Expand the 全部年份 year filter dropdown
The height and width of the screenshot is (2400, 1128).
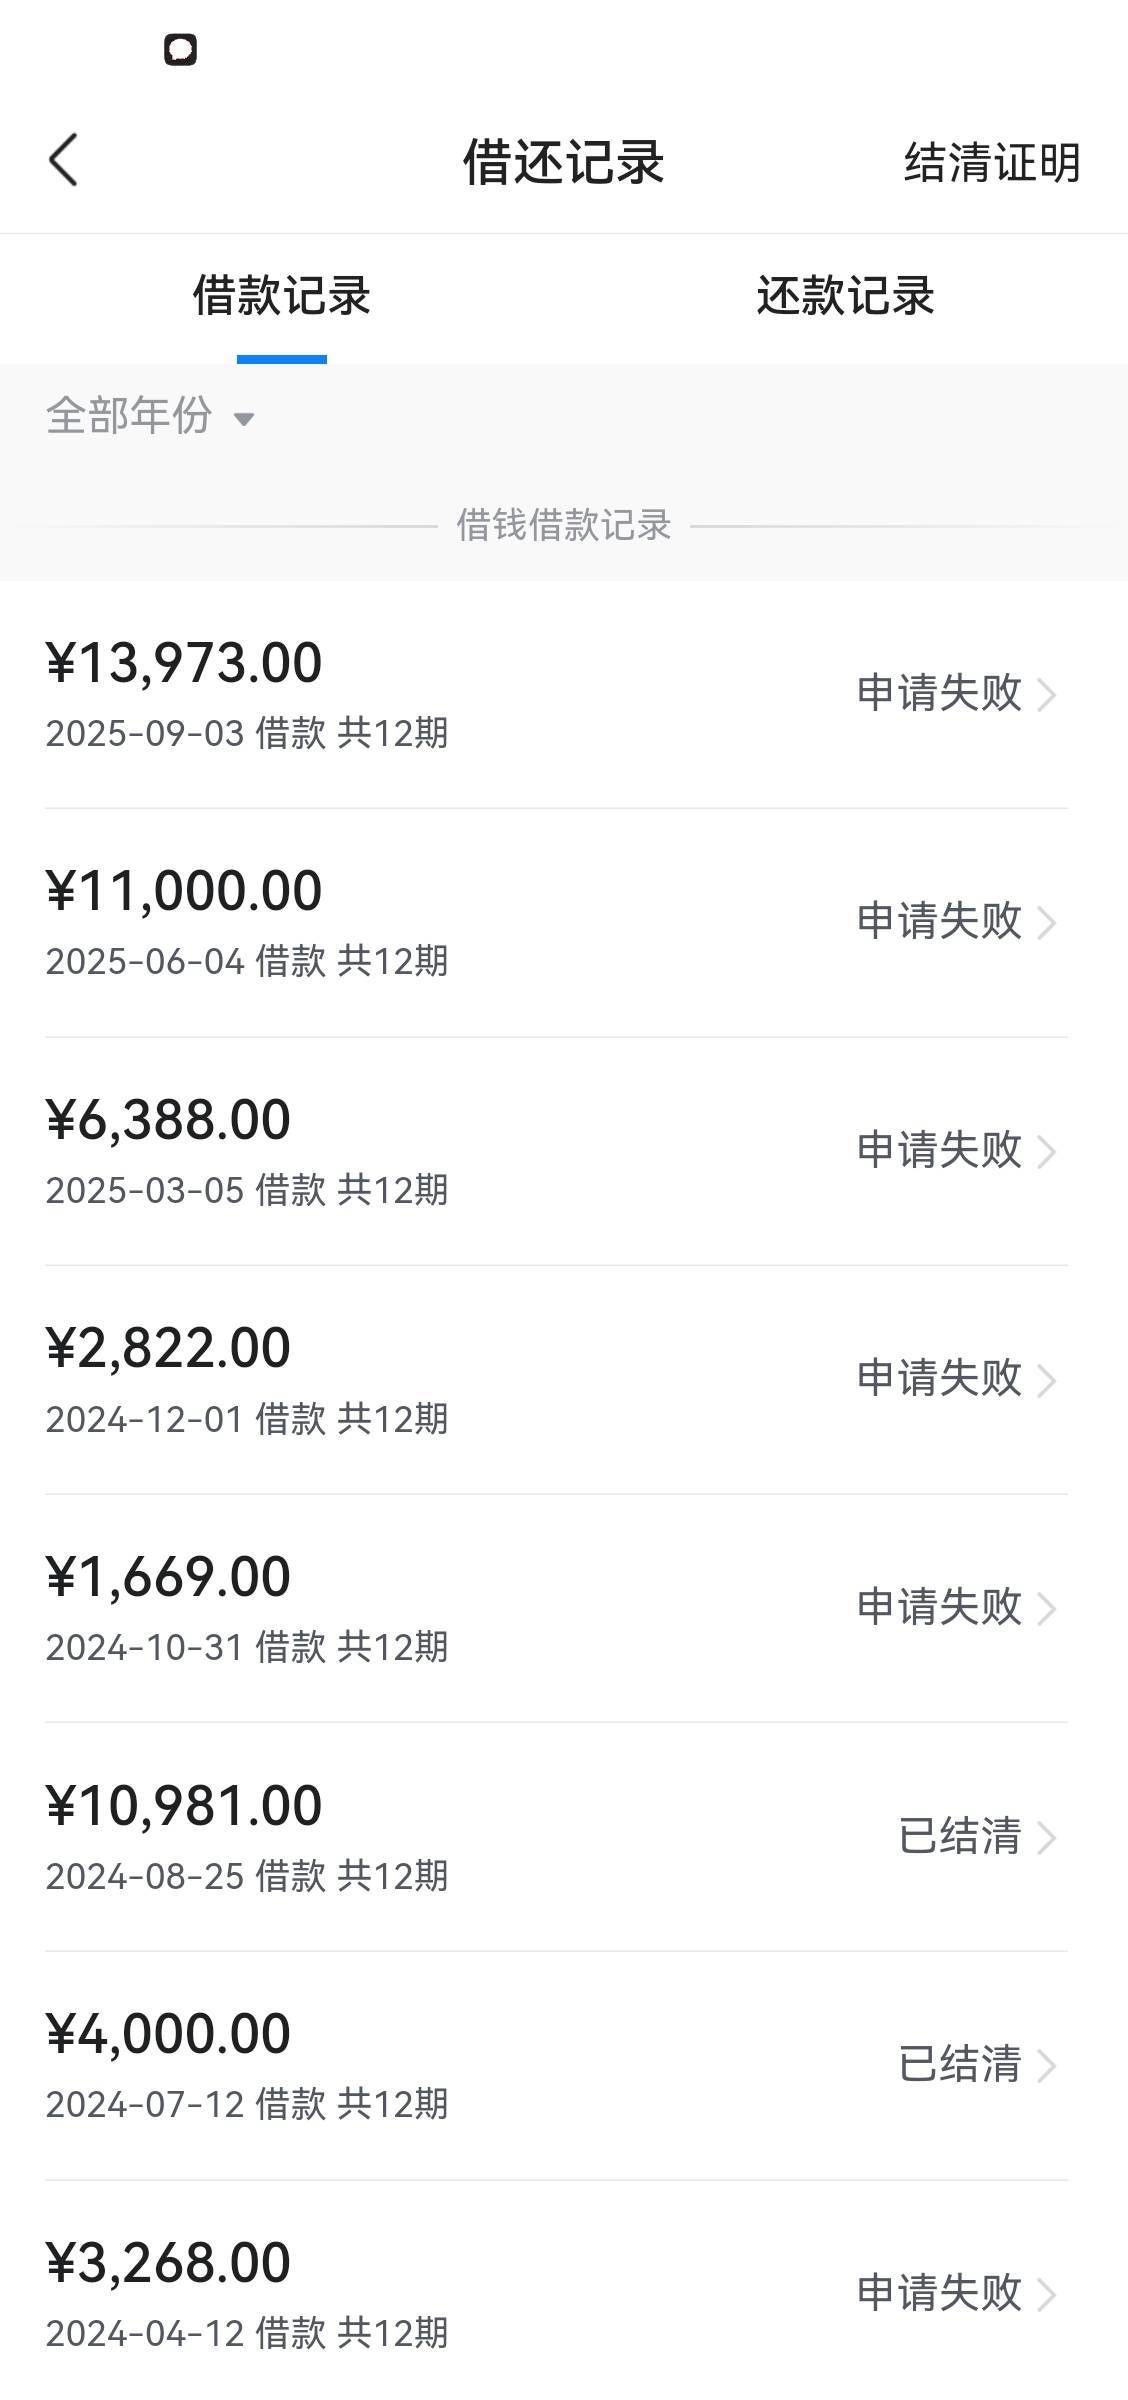[150, 416]
